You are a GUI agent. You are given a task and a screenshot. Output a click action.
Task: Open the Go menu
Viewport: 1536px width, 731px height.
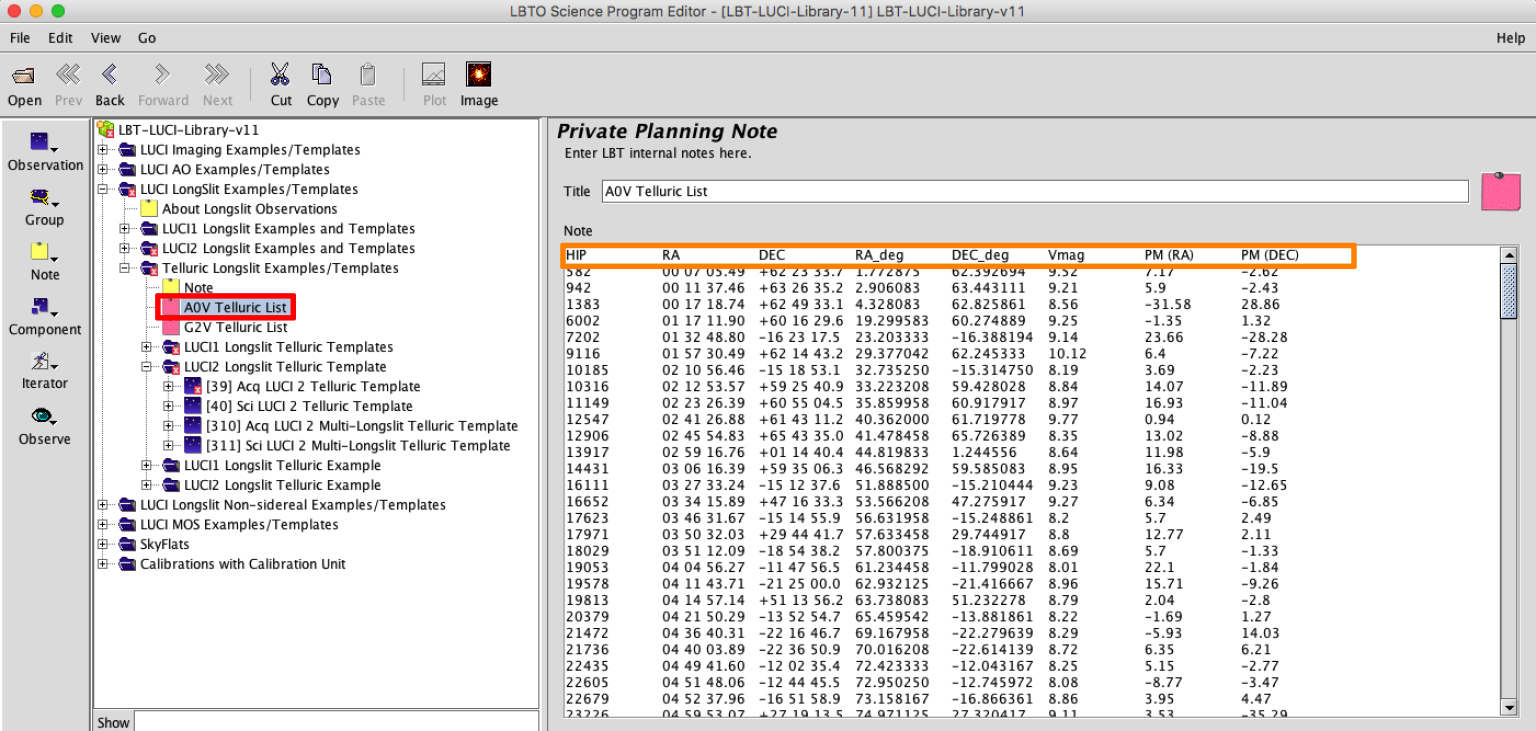[x=147, y=38]
